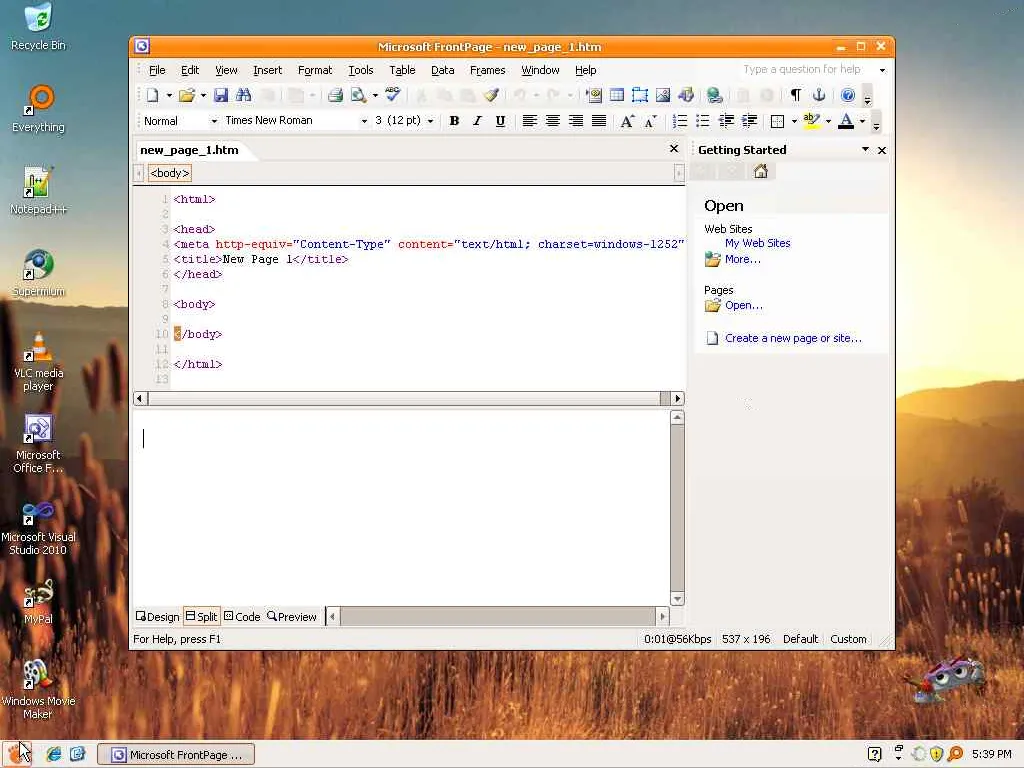Click the Numbering list icon
Screen dimensions: 1024x768
[680, 121]
